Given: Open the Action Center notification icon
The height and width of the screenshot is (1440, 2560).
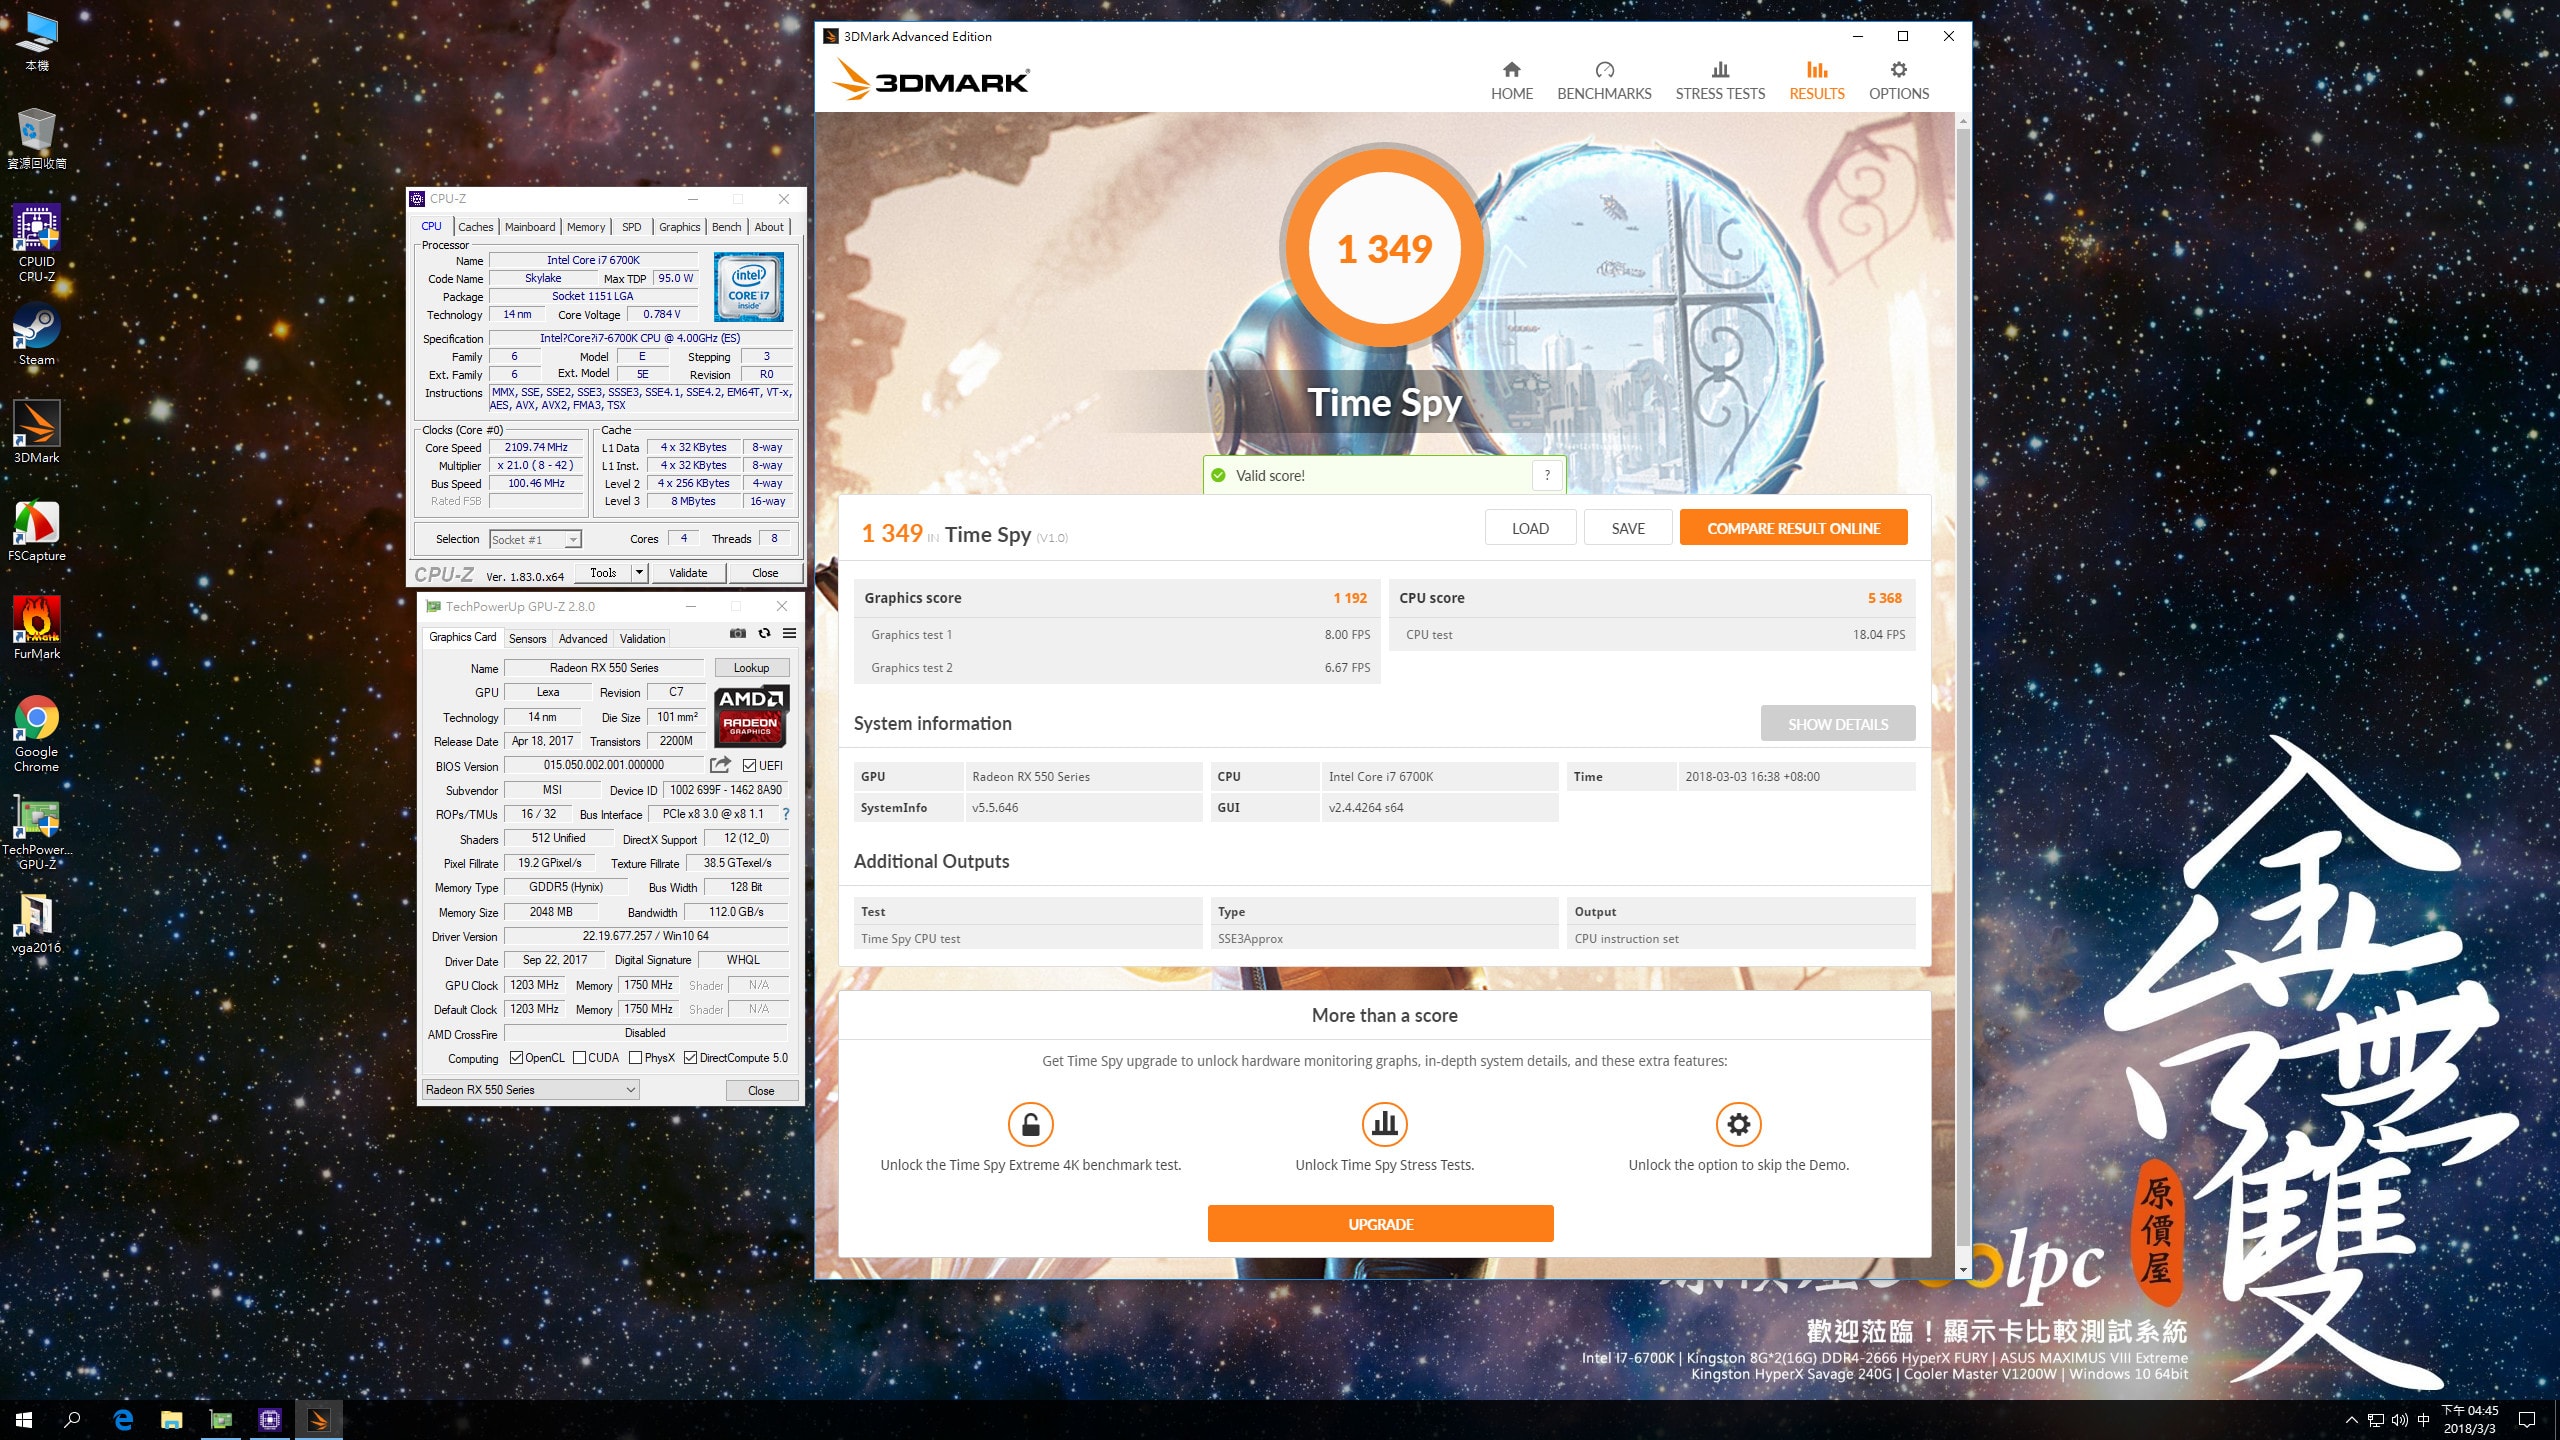Looking at the screenshot, I should 2527,1420.
